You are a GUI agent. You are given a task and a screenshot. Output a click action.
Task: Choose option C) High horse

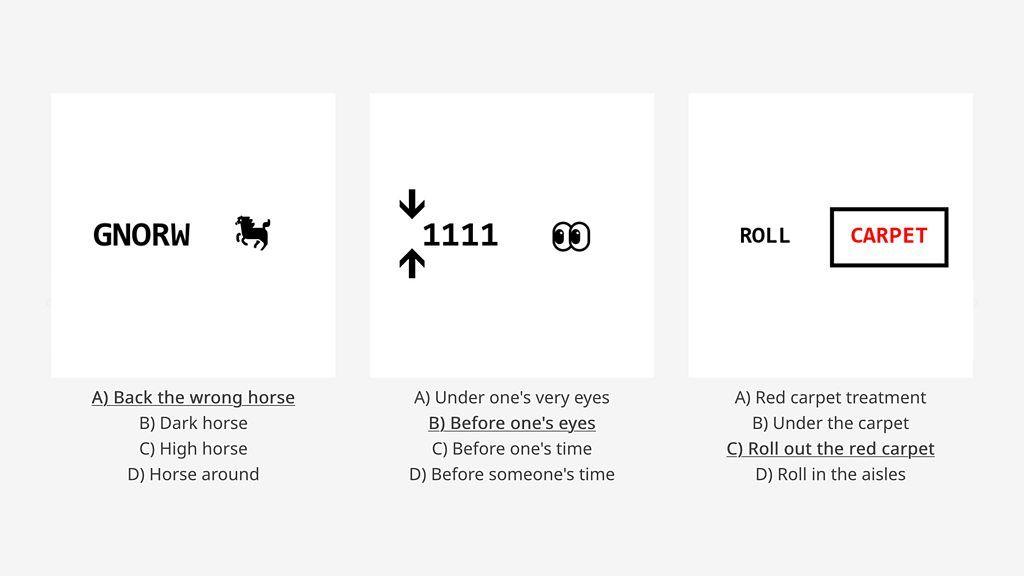[x=193, y=449]
